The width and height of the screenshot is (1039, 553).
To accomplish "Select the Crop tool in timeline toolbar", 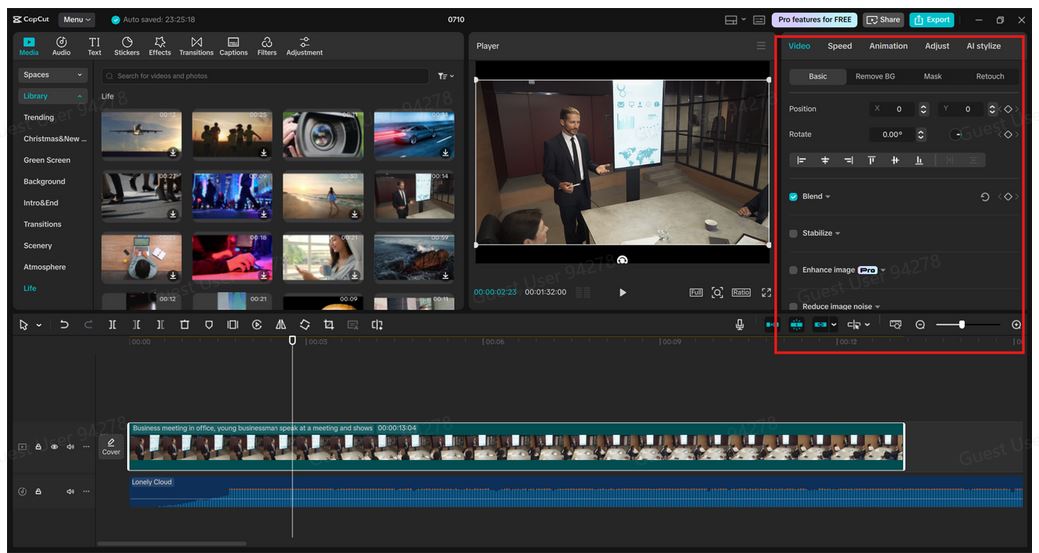I will [x=329, y=325].
